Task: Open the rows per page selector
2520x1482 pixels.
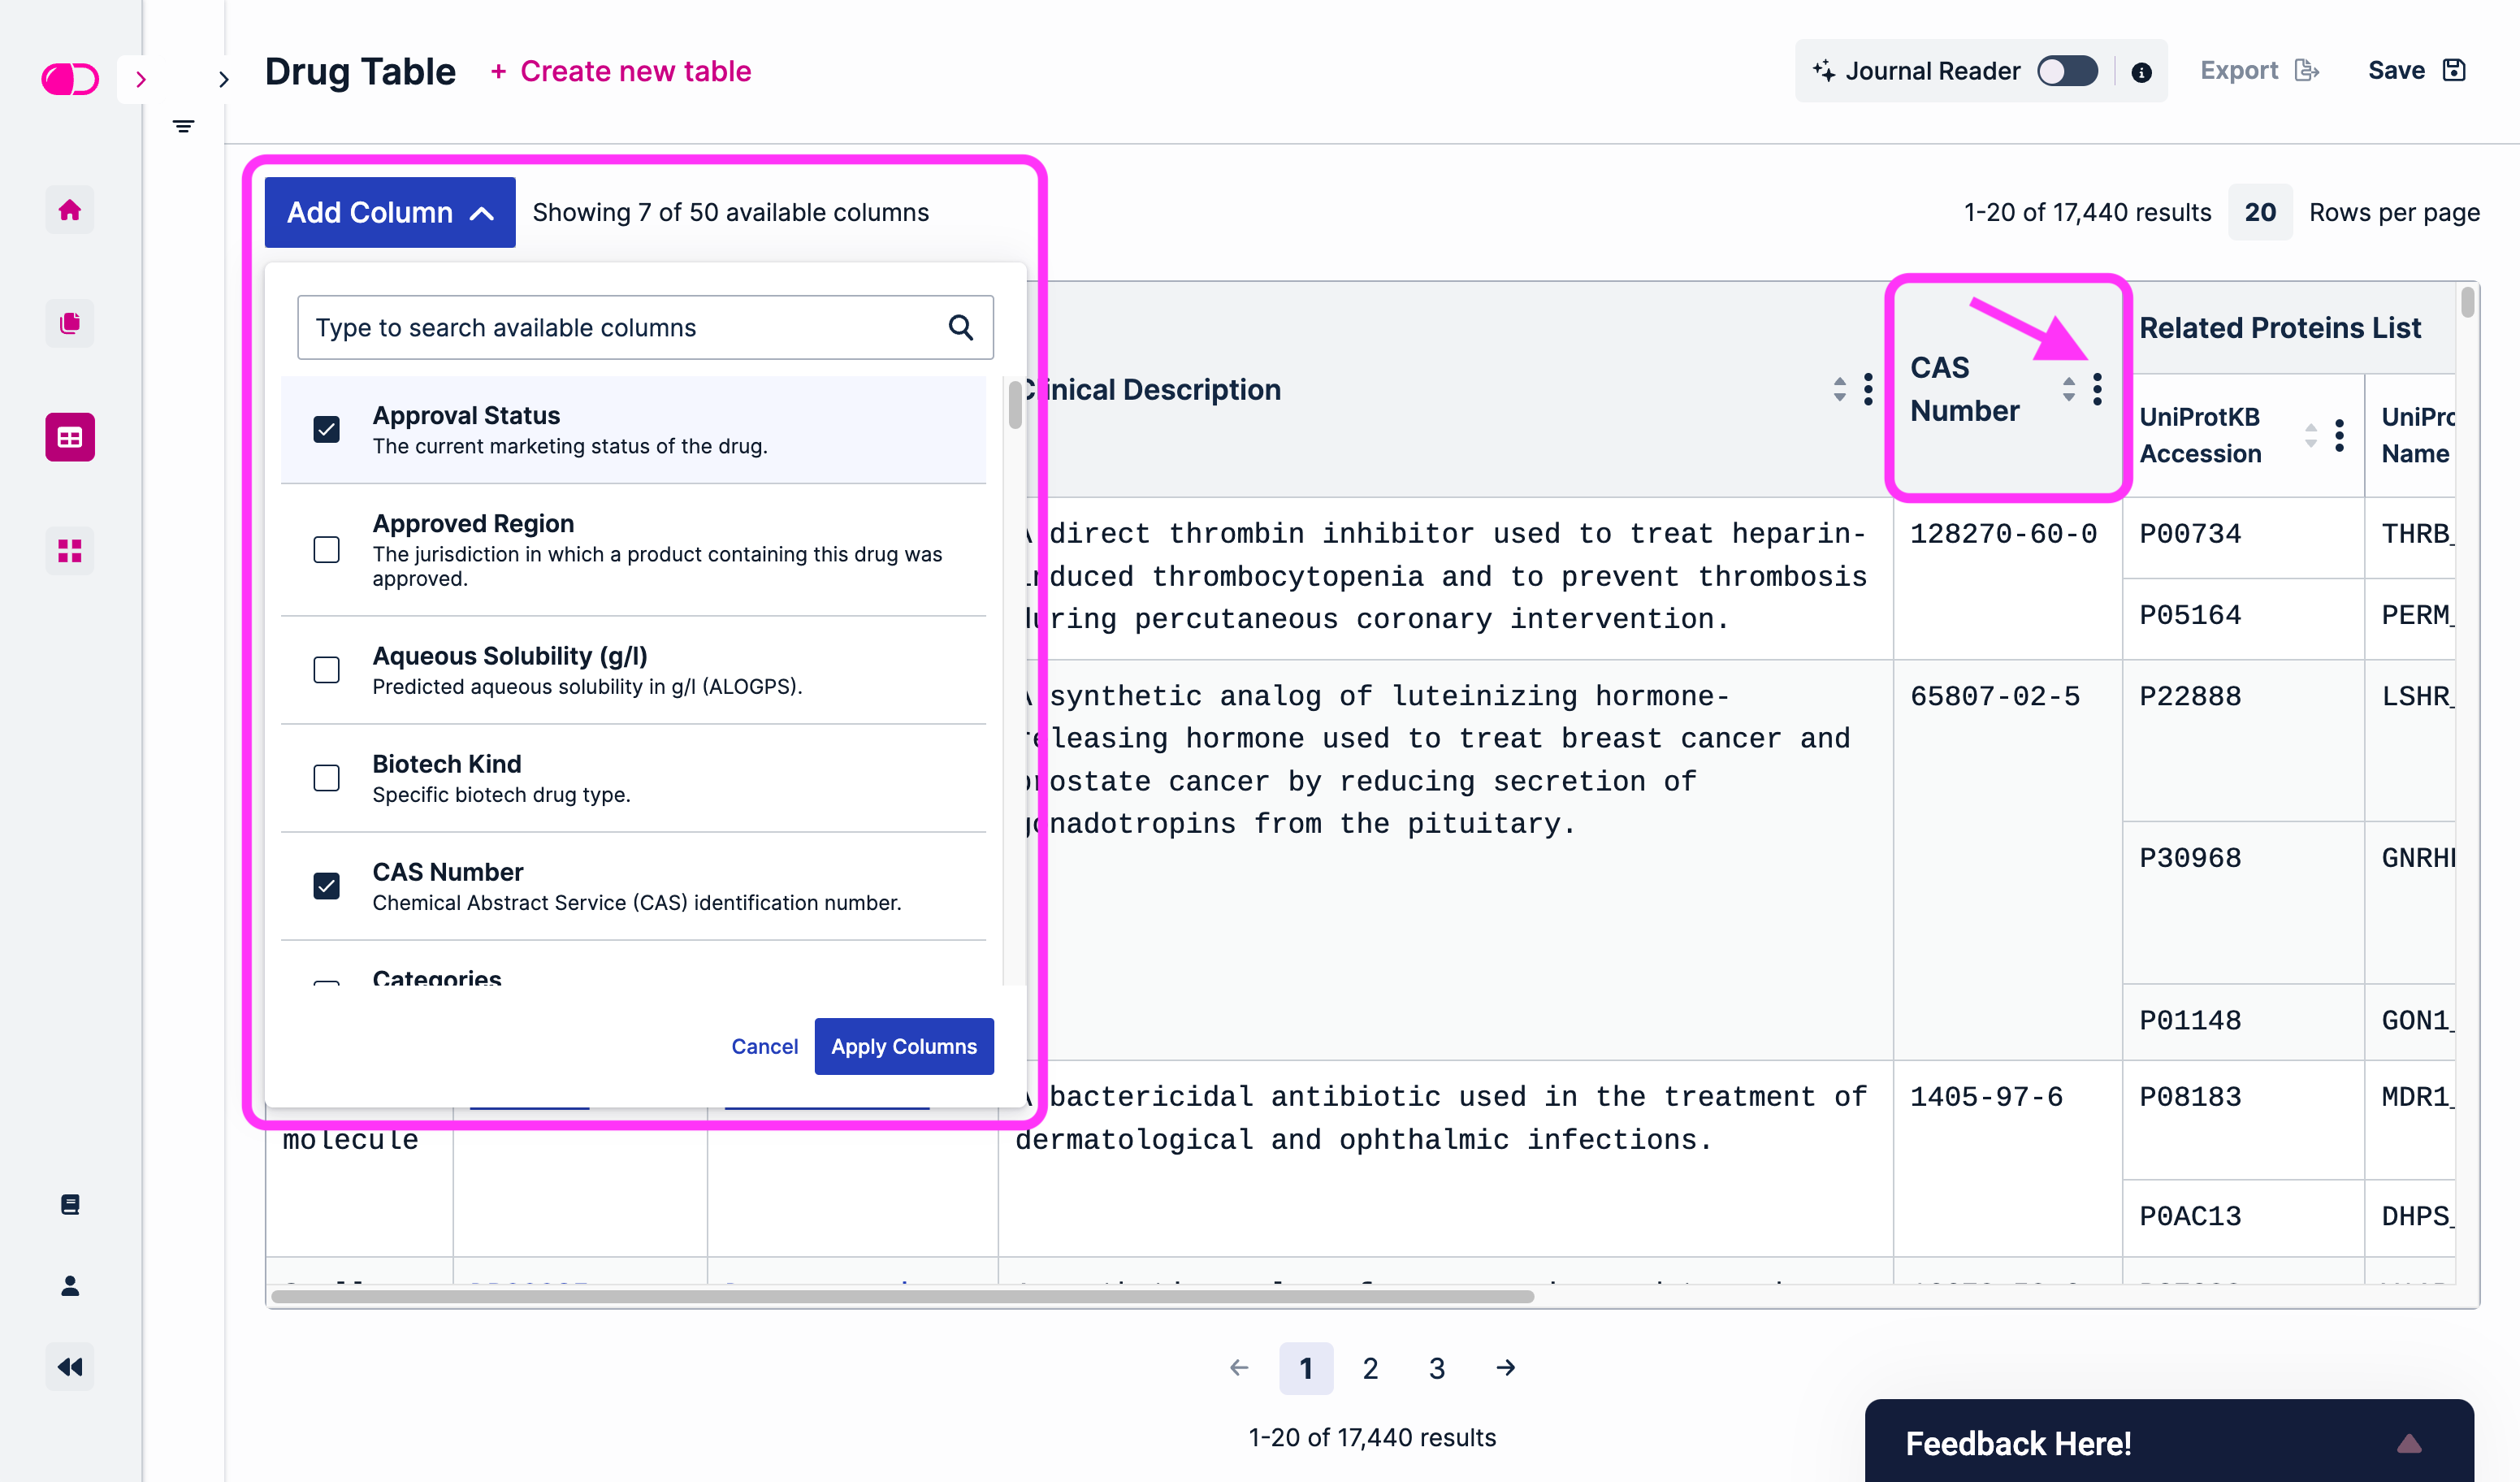Action: coord(2259,212)
